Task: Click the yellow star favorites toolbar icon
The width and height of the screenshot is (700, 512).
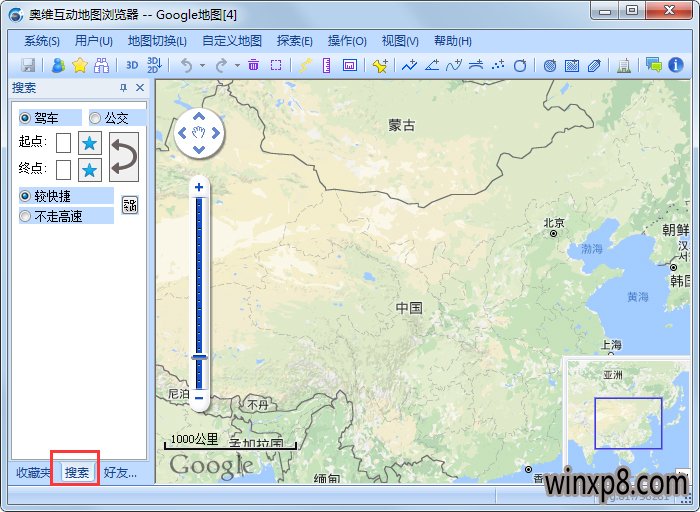Action: click(x=80, y=66)
